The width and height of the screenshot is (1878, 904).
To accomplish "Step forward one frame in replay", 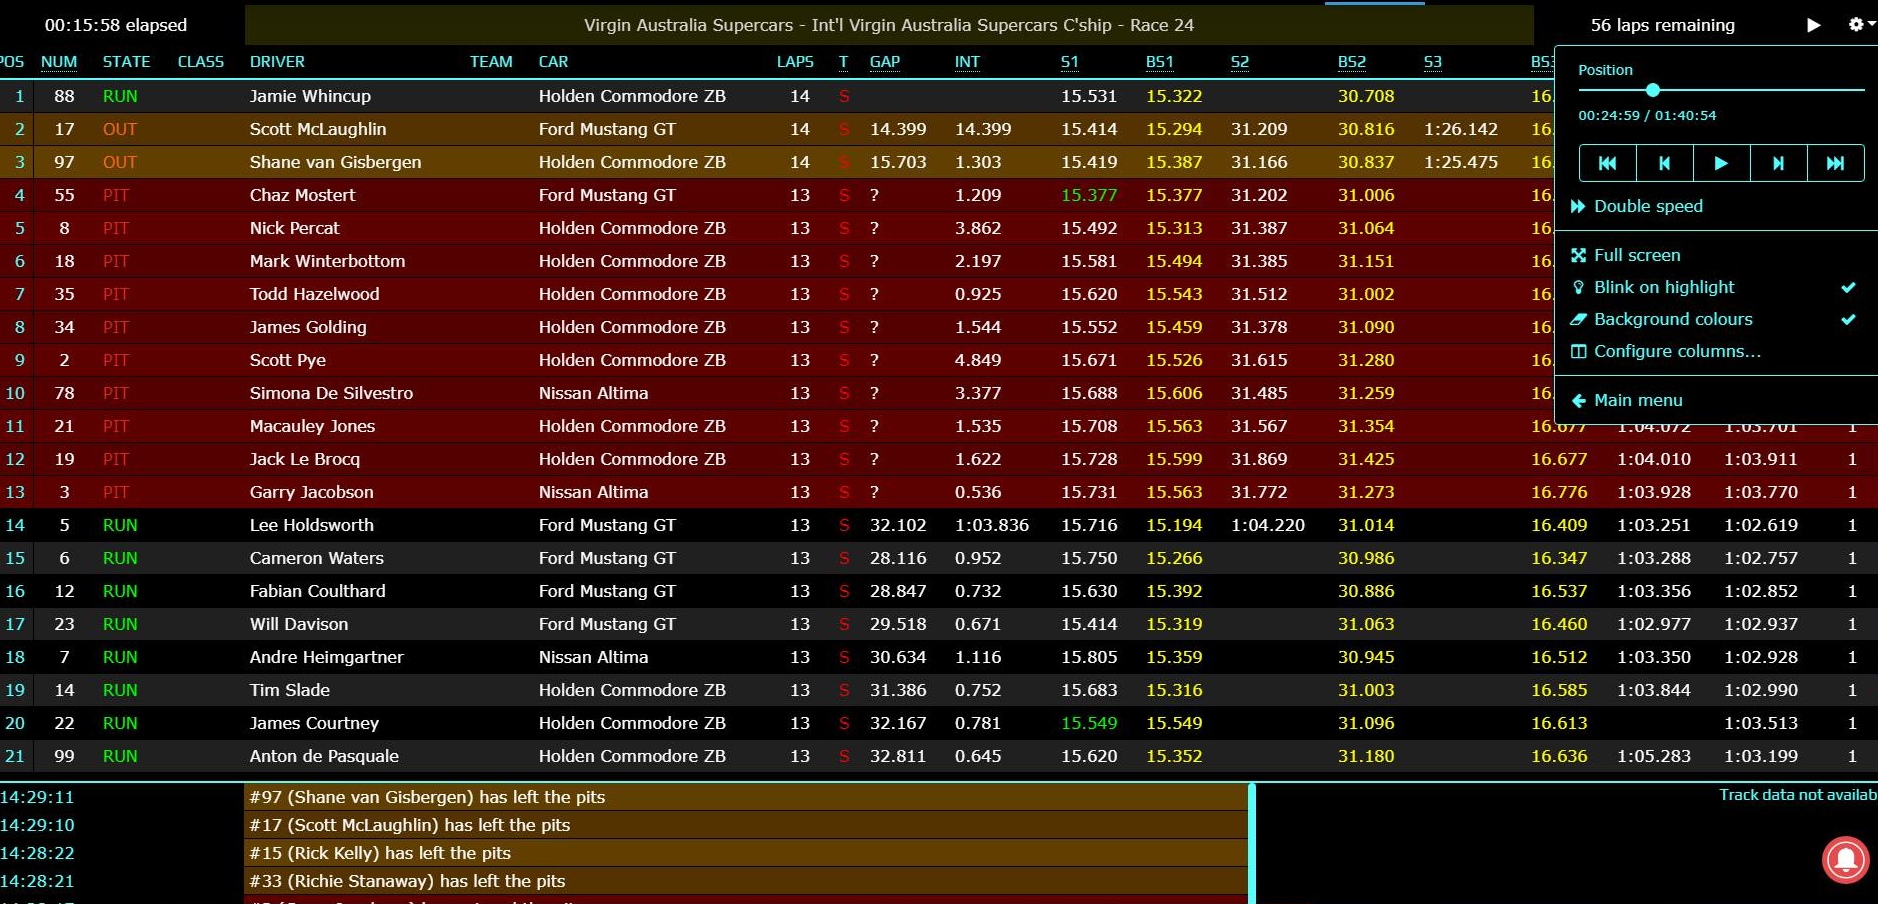I will tap(1779, 163).
